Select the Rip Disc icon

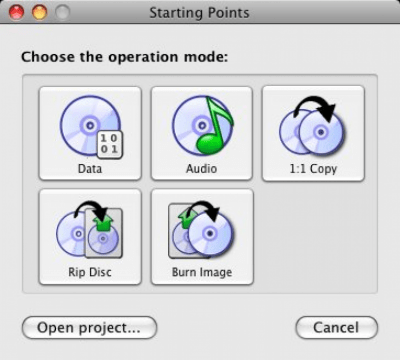point(89,230)
